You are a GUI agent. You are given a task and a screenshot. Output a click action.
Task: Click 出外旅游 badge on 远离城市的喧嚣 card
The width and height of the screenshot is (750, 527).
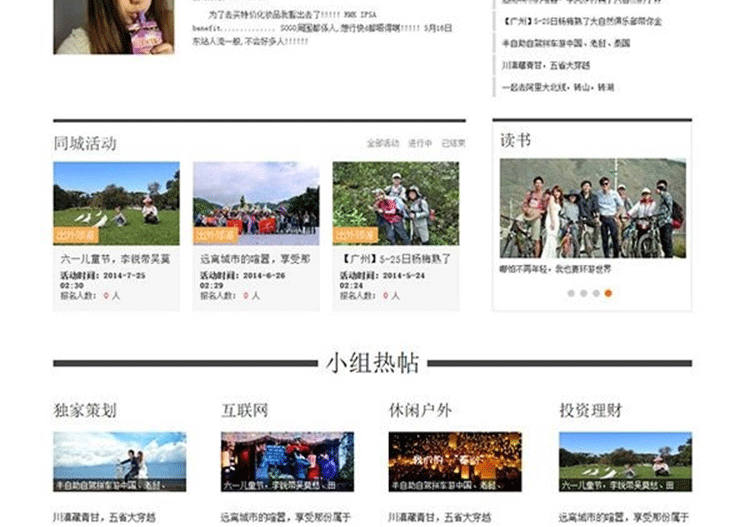coord(216,235)
